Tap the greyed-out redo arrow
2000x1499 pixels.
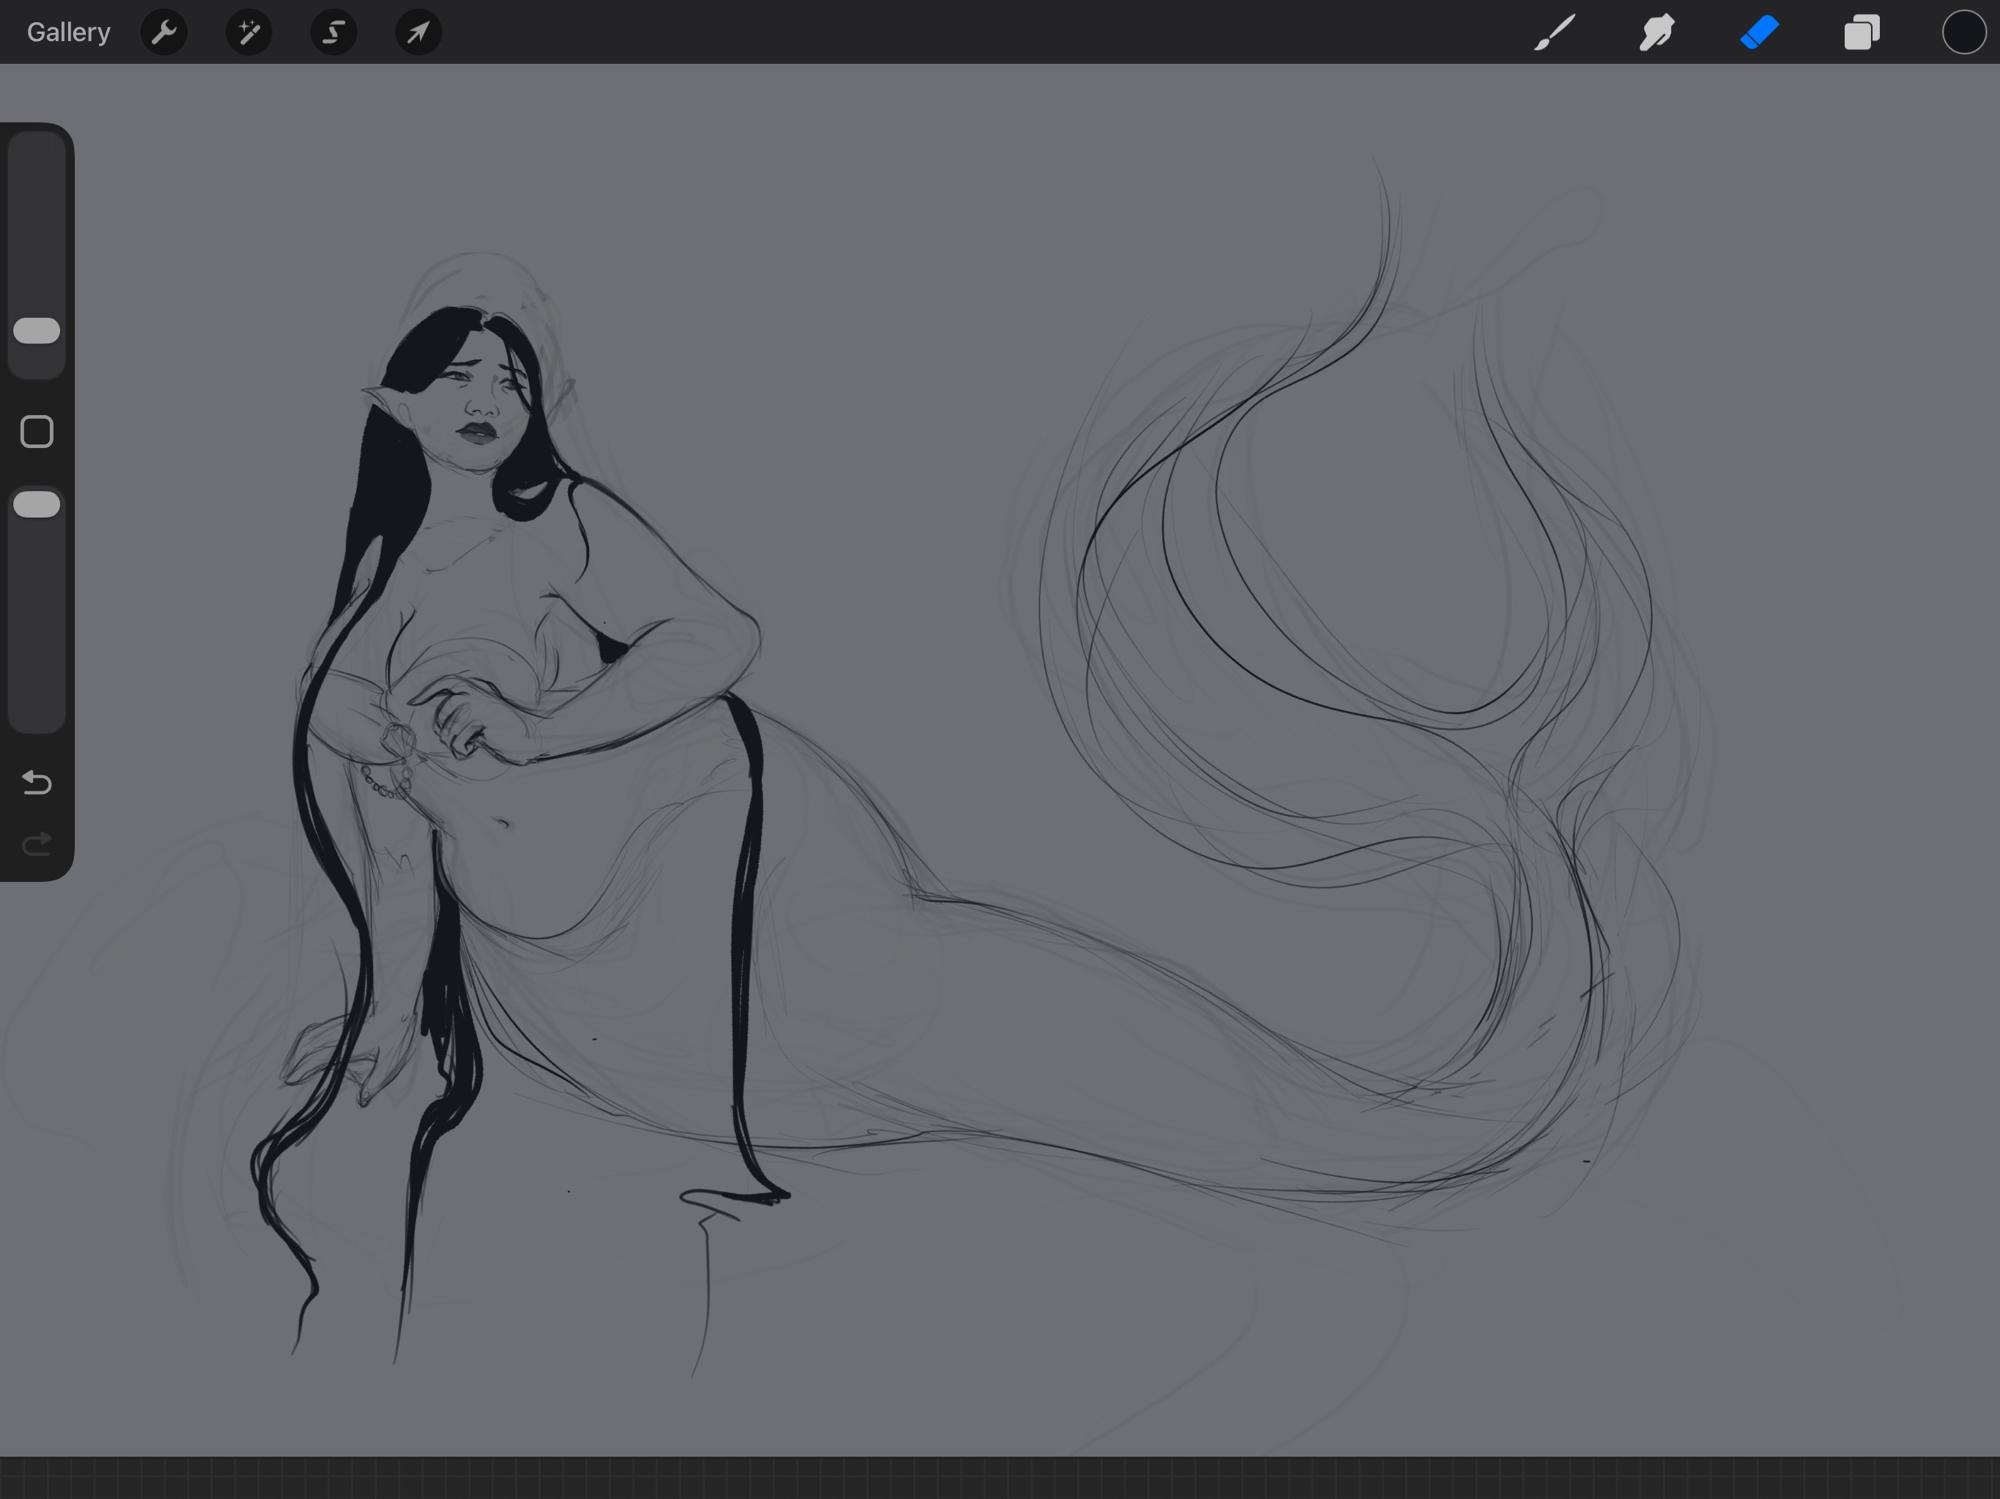pos(37,845)
